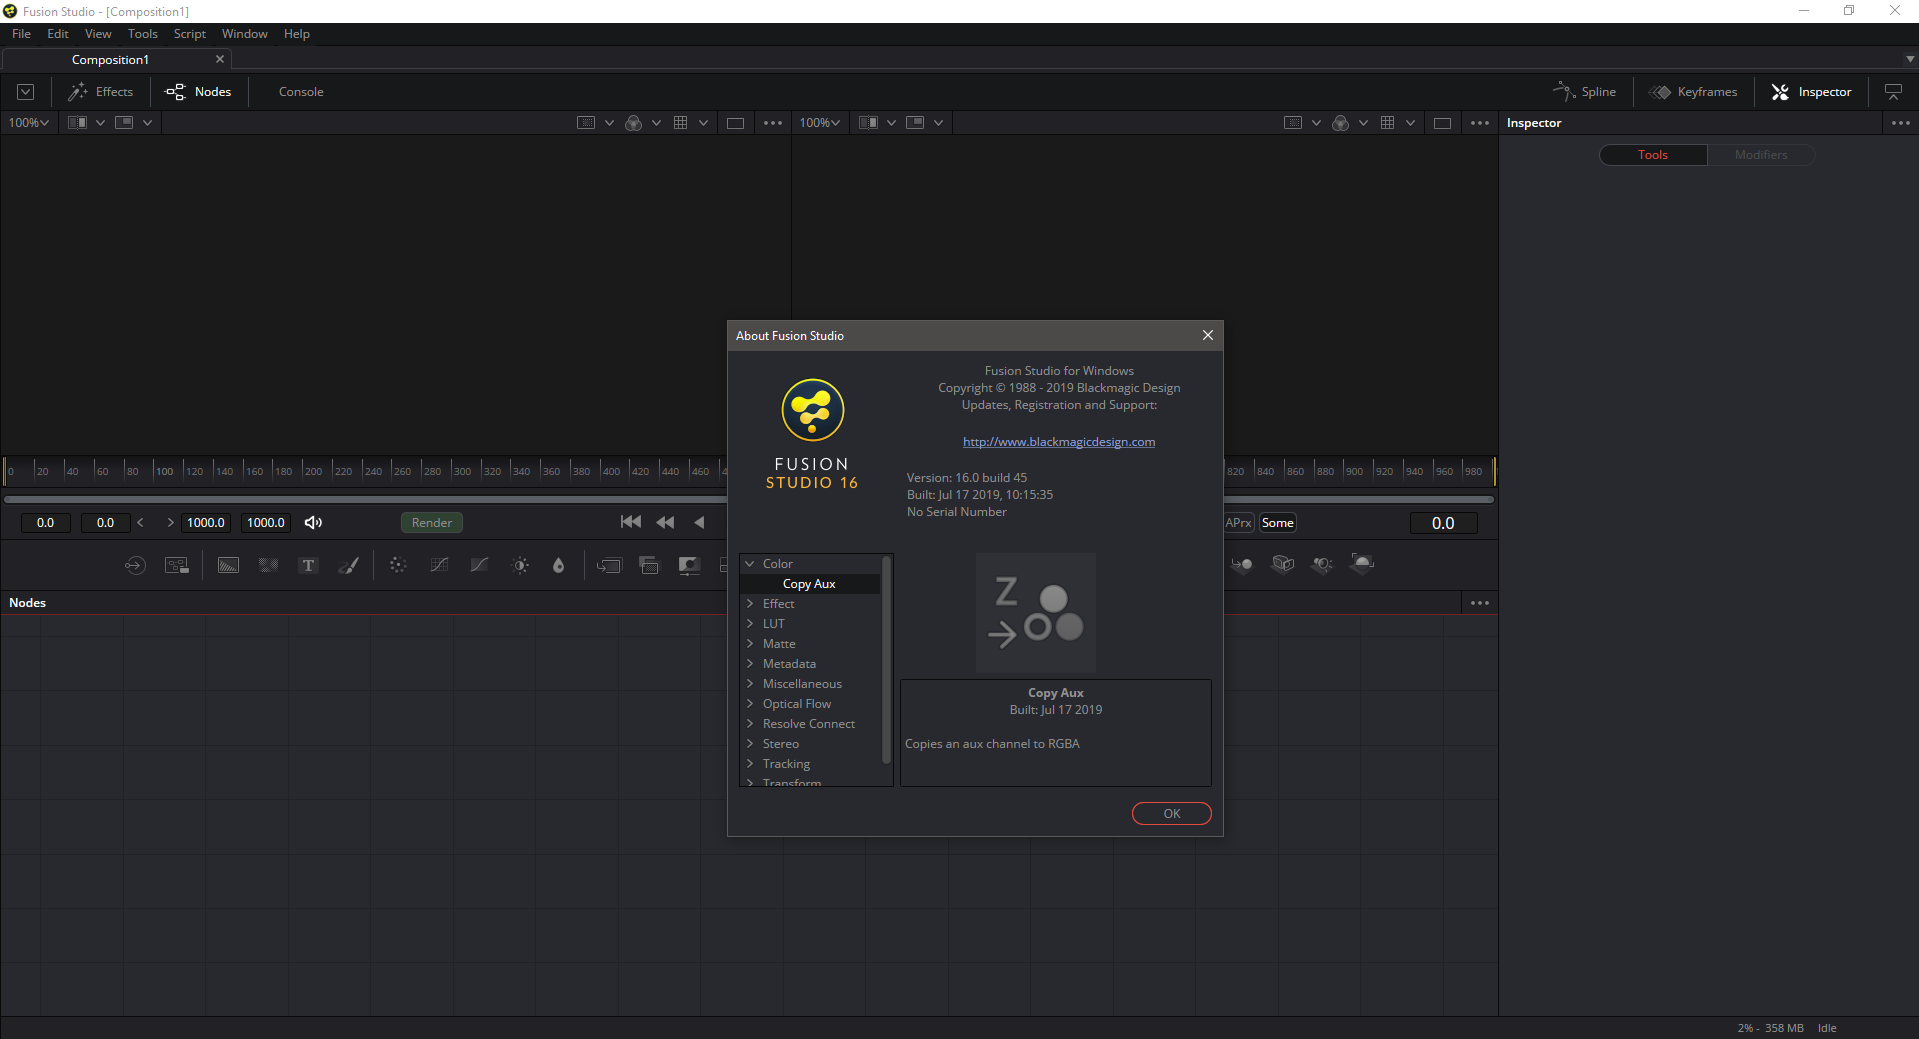Screen dimensions: 1919x1039
Task: Toggle Some proxy quality button
Action: tap(1277, 522)
